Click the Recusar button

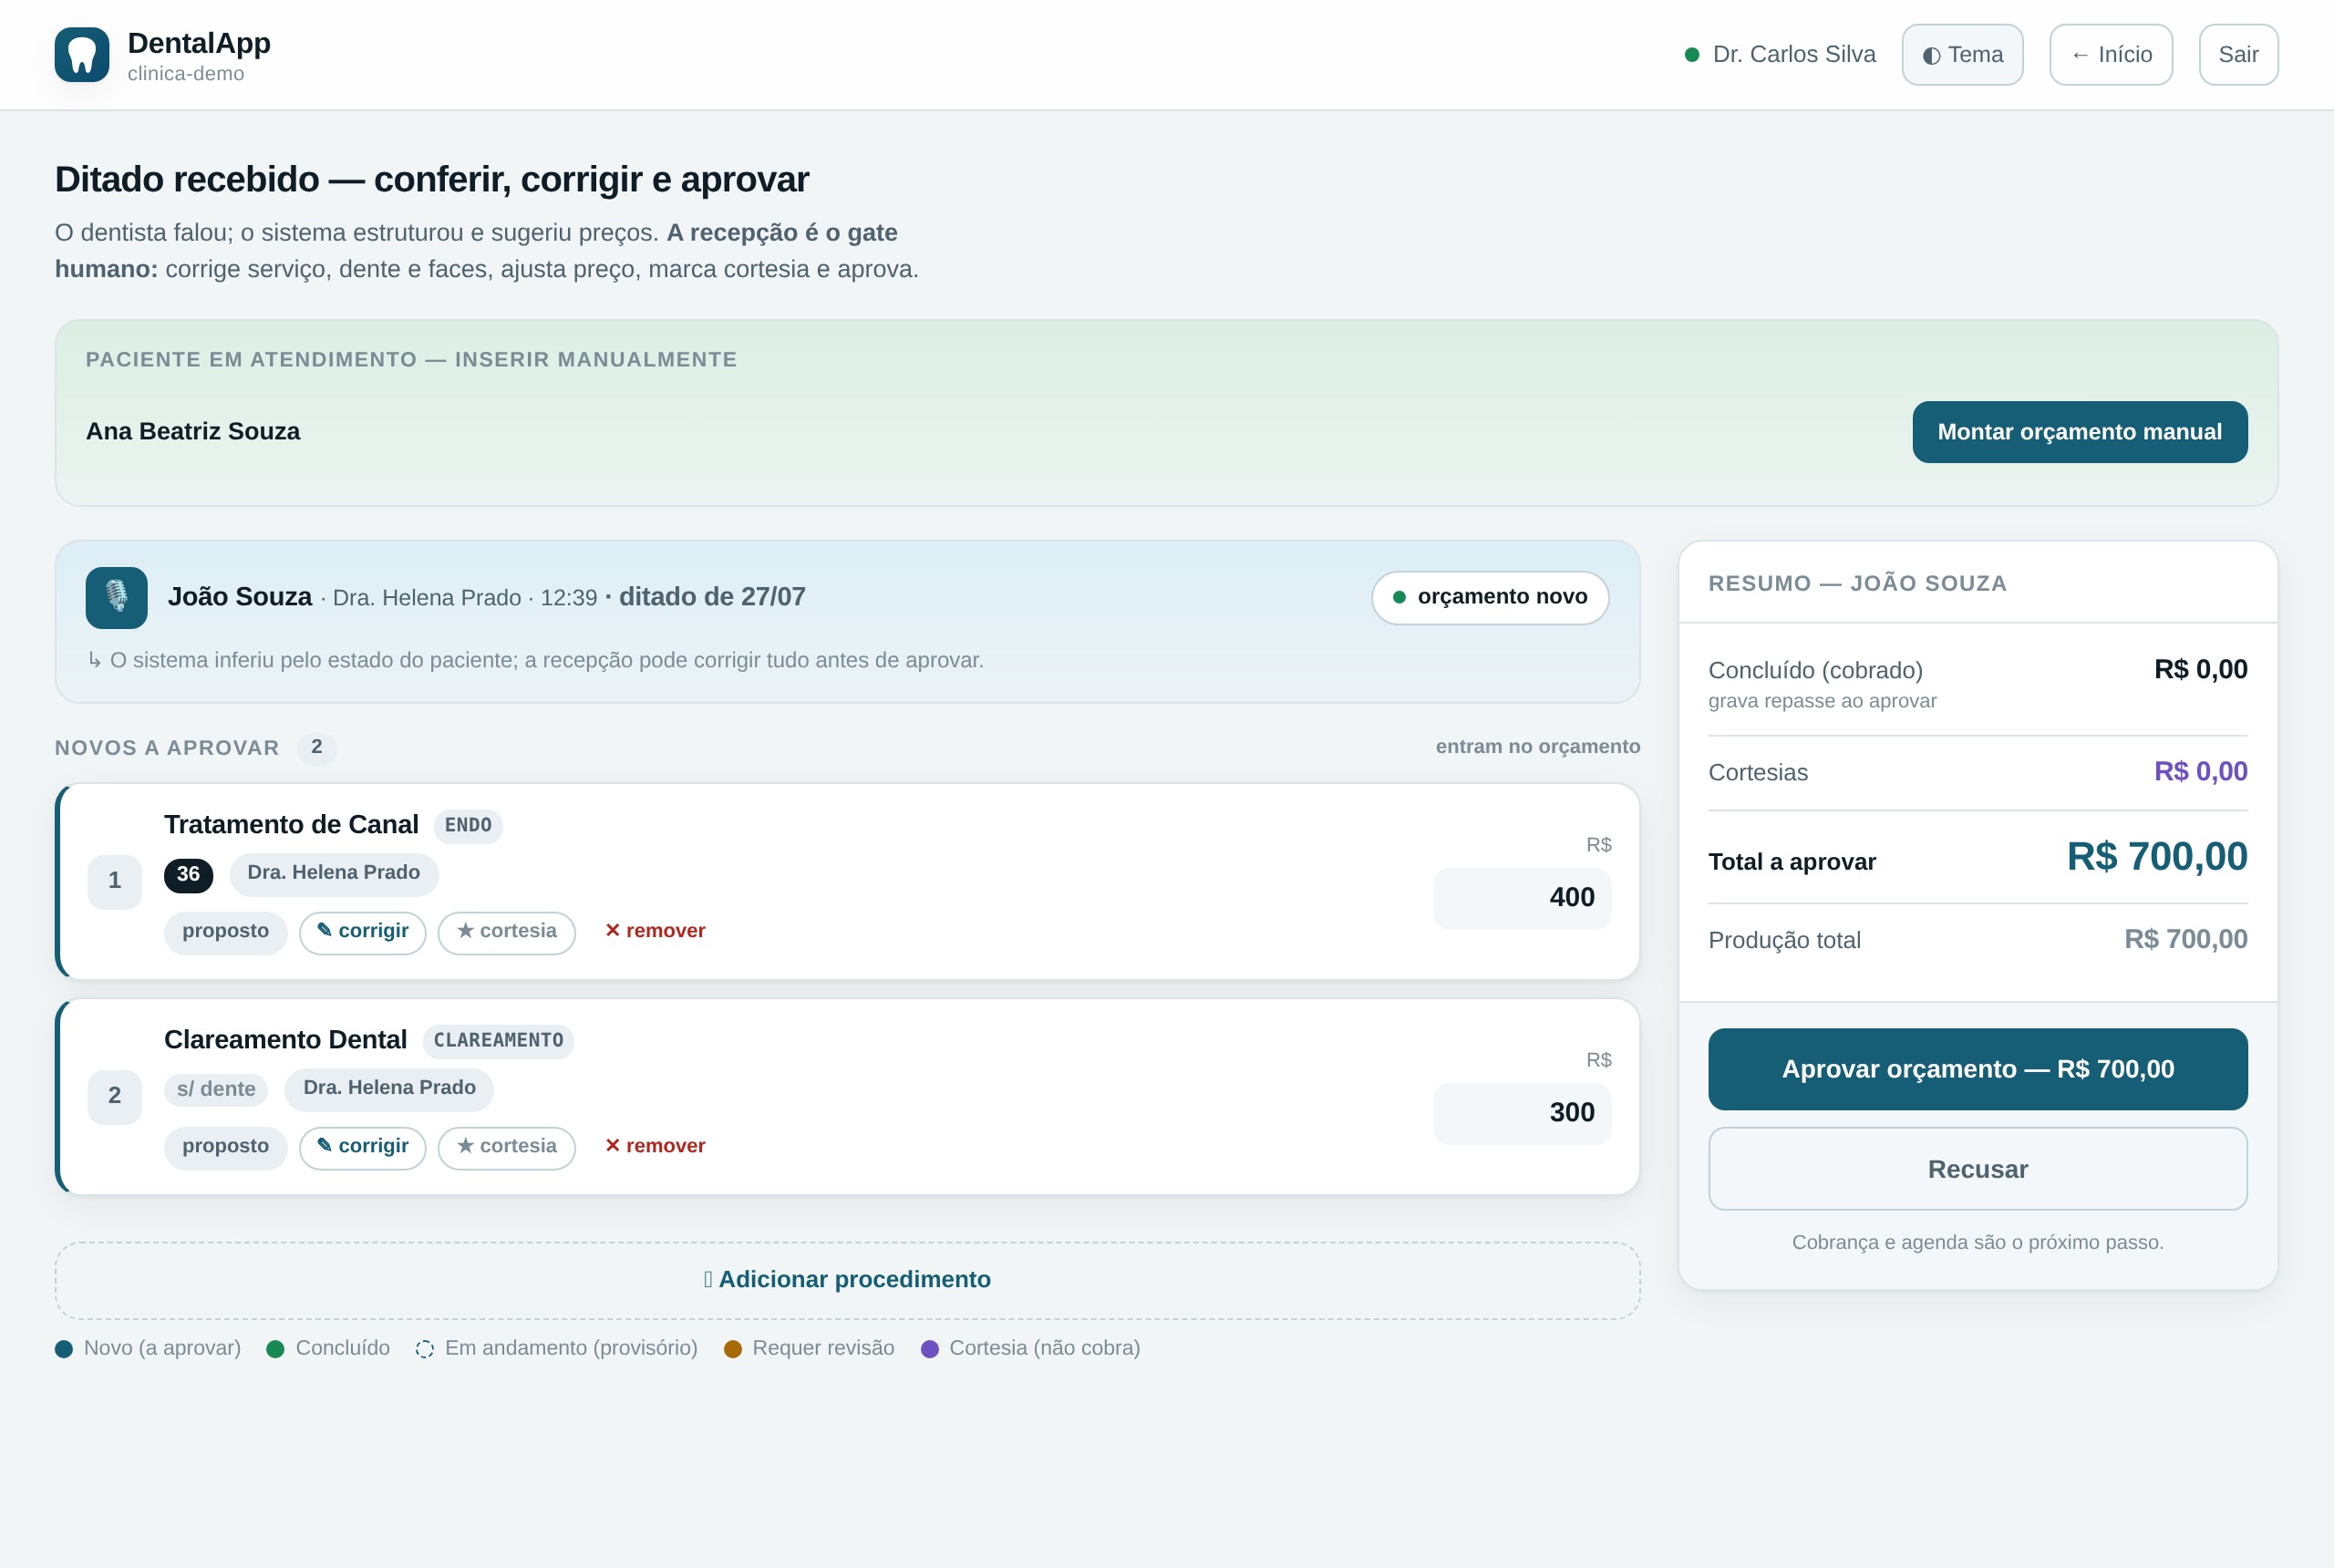(1978, 1169)
